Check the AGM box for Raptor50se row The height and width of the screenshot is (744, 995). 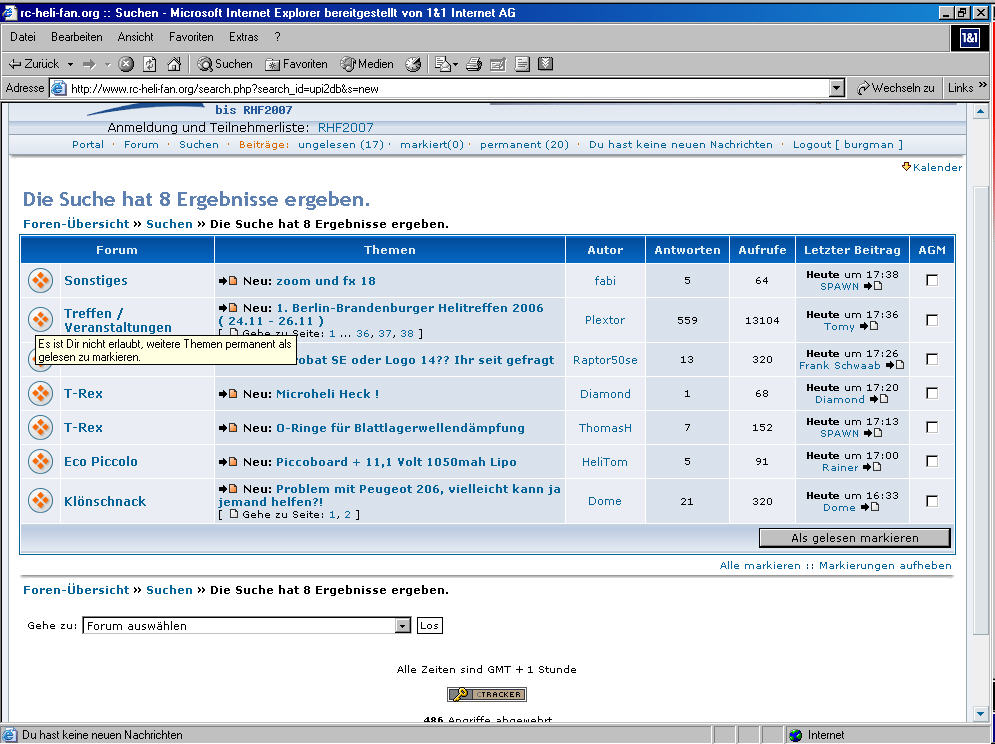tap(932, 359)
